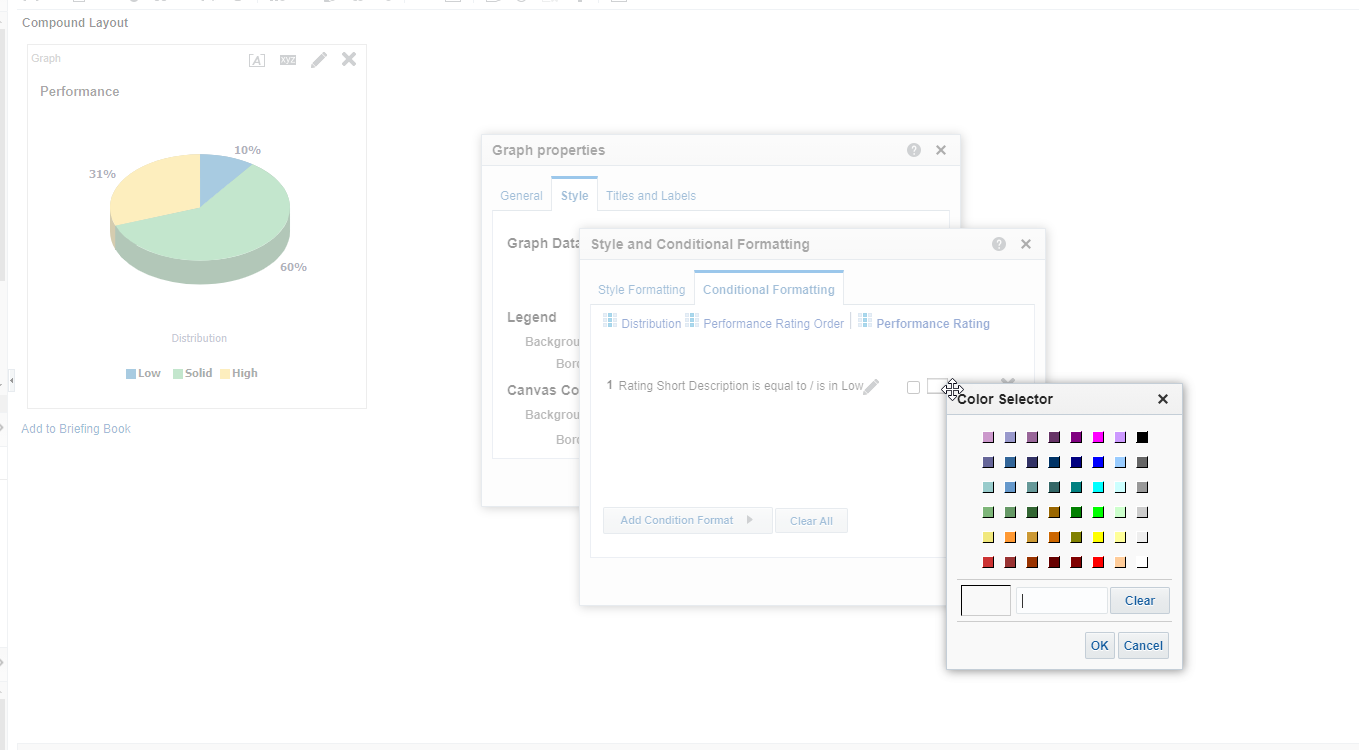The height and width of the screenshot is (750, 1359).
Task: Open the Style Formatting tab
Action: pos(640,289)
